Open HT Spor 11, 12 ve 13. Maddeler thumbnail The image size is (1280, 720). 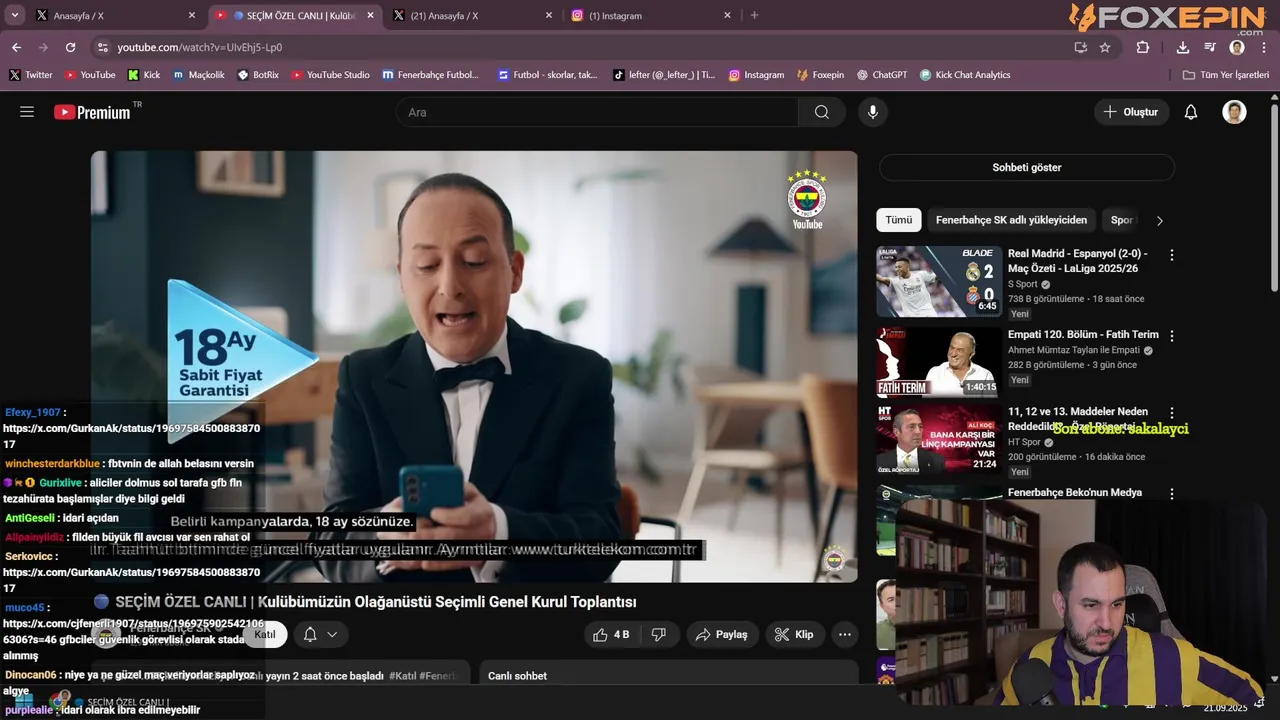pyautogui.click(x=939, y=440)
